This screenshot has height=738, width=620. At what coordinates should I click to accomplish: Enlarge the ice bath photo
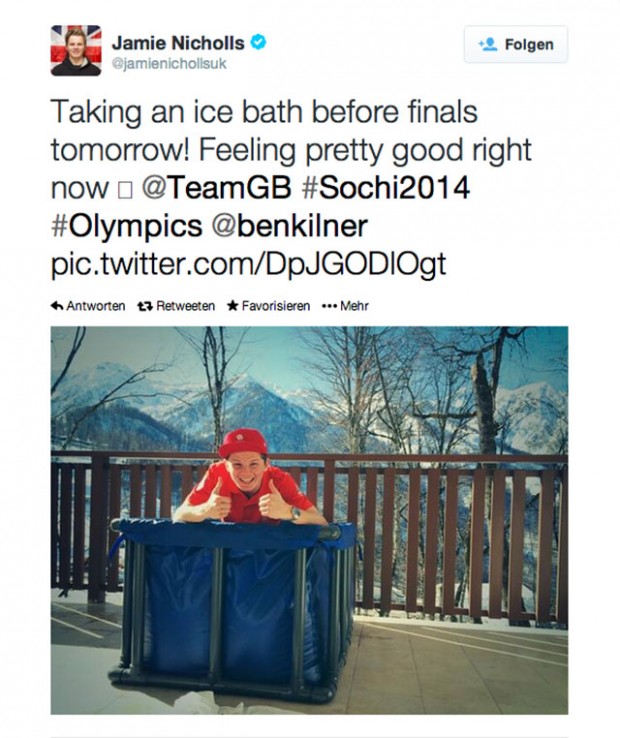309,520
